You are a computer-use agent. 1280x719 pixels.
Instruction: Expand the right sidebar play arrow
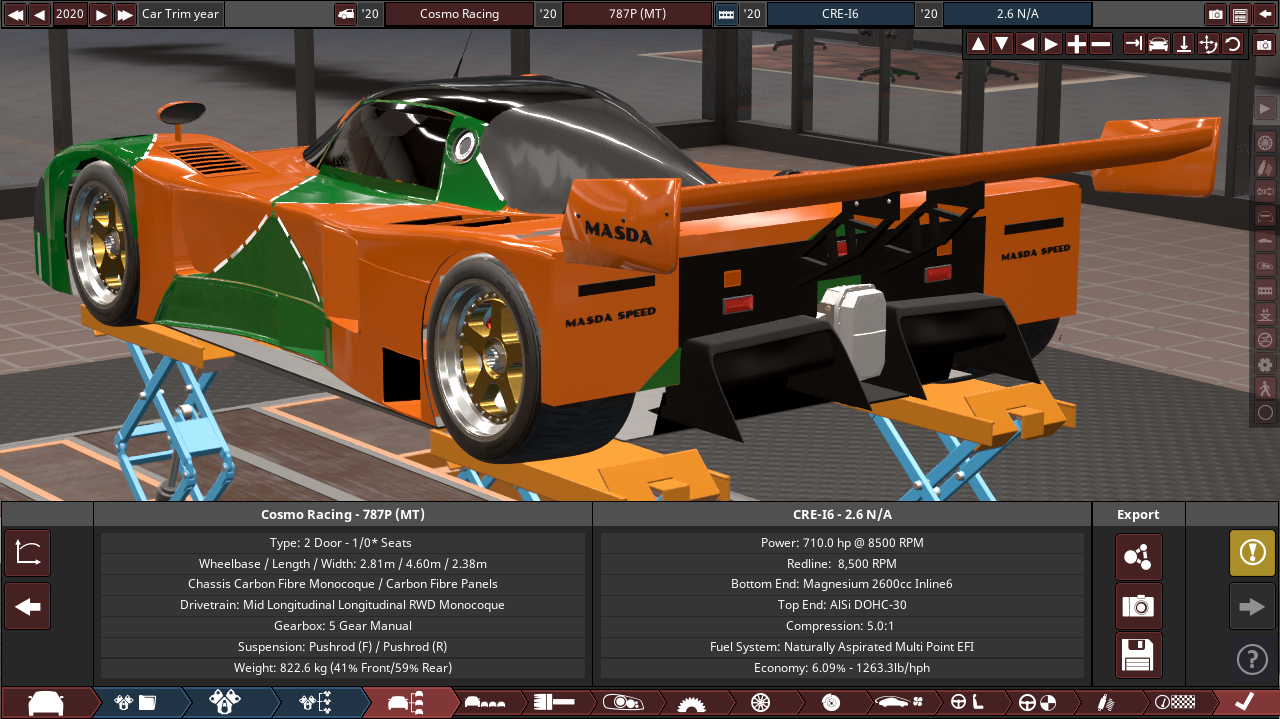tap(1265, 109)
